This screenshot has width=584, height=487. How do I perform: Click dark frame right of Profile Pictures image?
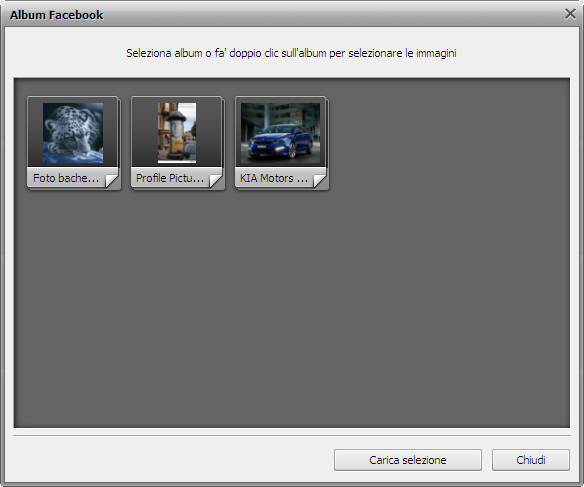point(209,132)
